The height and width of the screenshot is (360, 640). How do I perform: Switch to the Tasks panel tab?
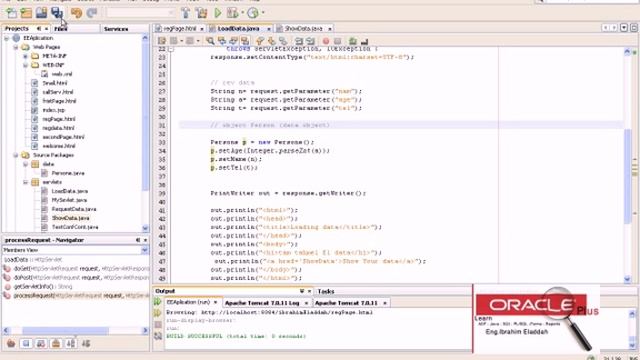[326, 291]
